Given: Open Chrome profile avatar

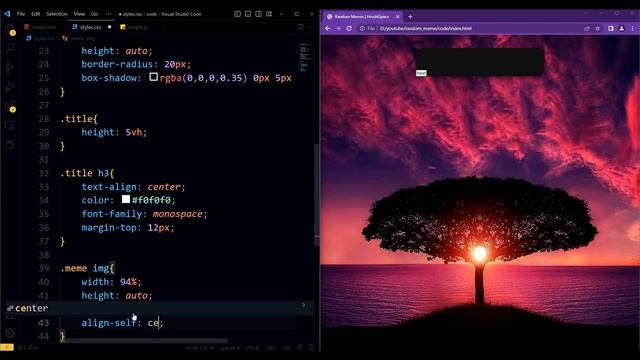Looking at the screenshot, I should coord(622,29).
